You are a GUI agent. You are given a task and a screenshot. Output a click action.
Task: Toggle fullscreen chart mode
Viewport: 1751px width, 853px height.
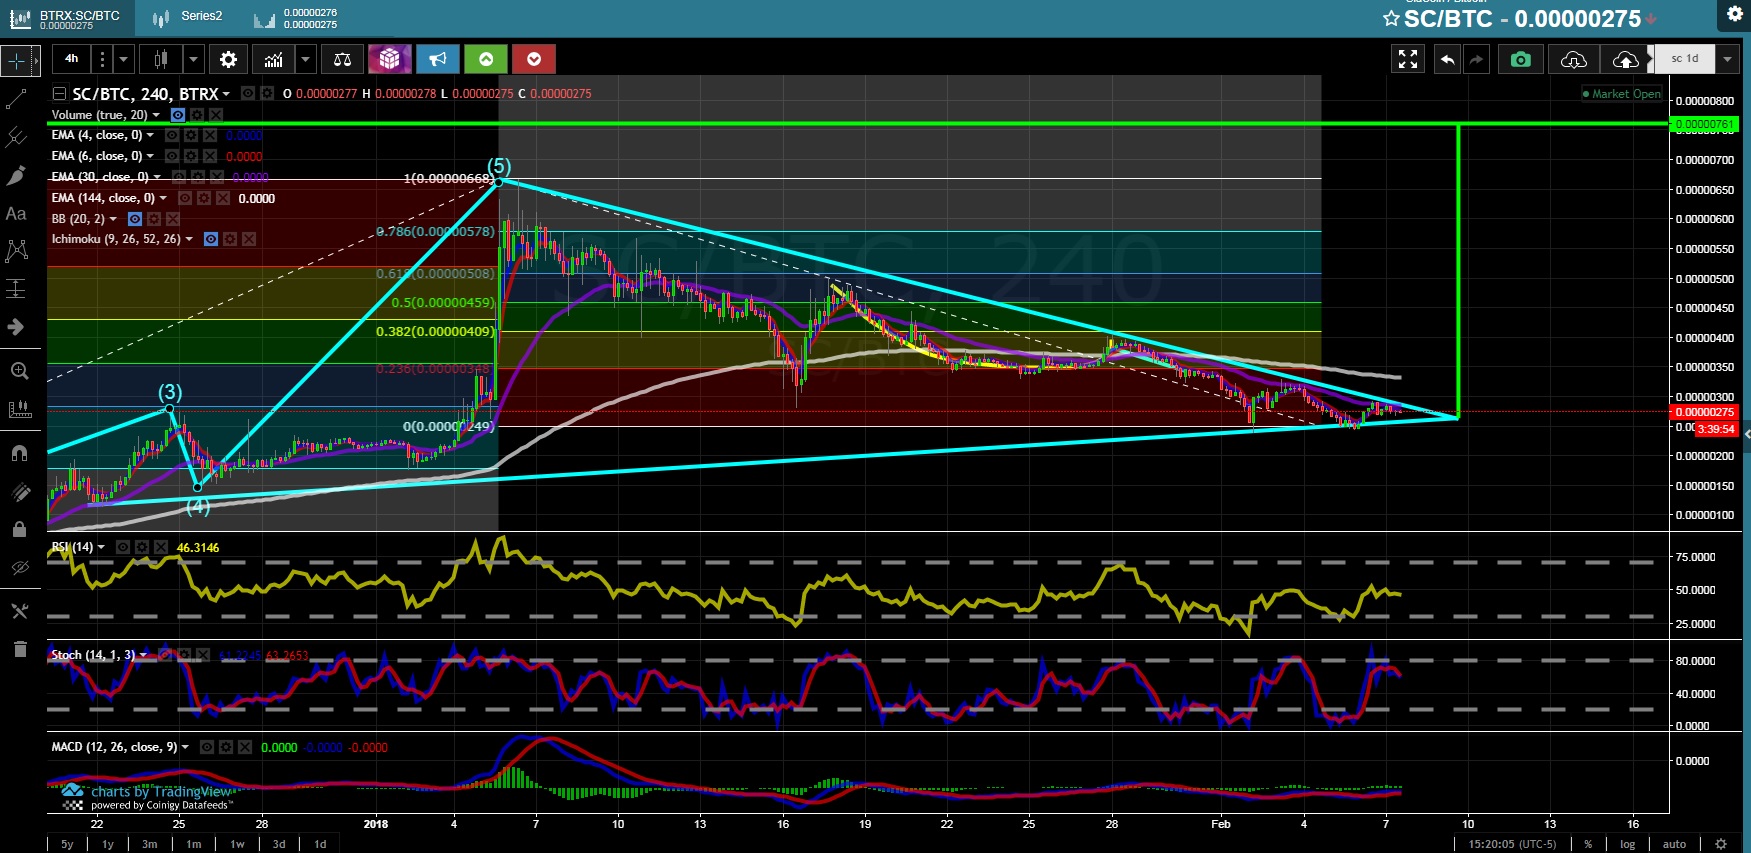tap(1408, 59)
